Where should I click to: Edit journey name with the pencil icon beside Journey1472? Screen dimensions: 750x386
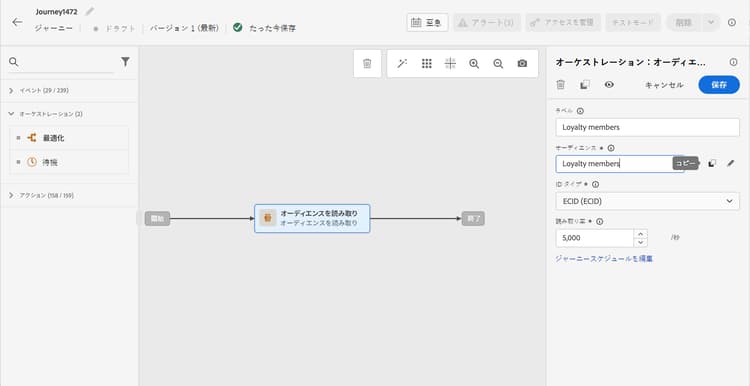(89, 11)
